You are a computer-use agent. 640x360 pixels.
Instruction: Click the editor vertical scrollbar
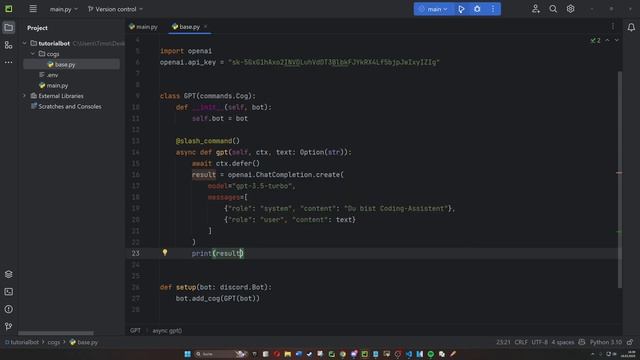[619, 180]
